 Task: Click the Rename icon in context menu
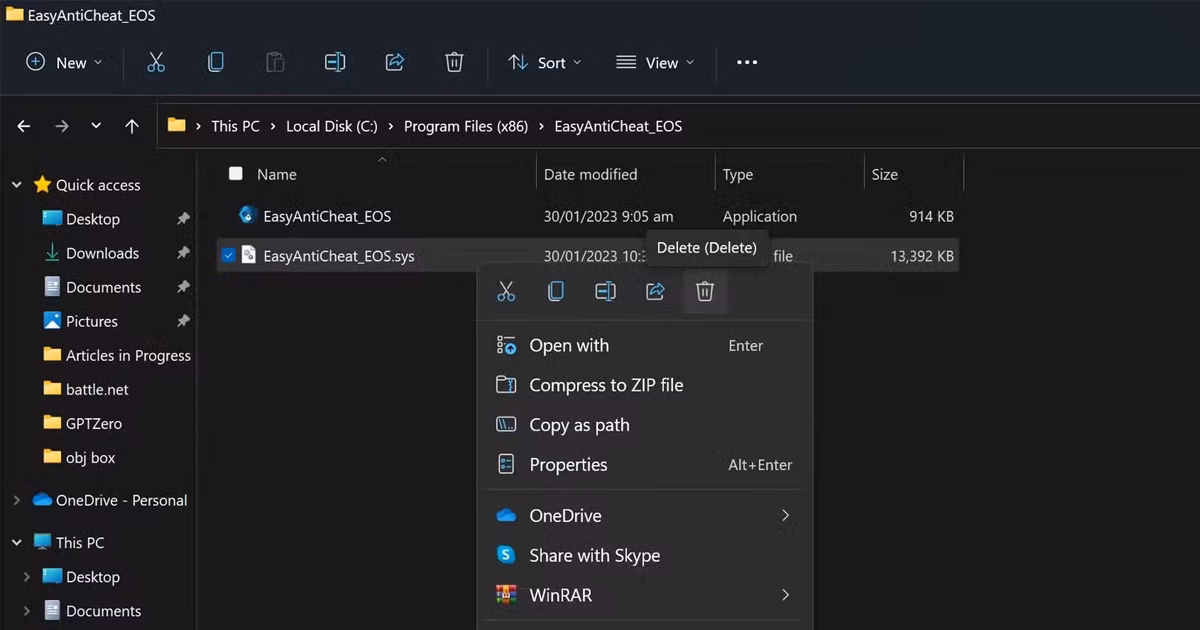[605, 291]
